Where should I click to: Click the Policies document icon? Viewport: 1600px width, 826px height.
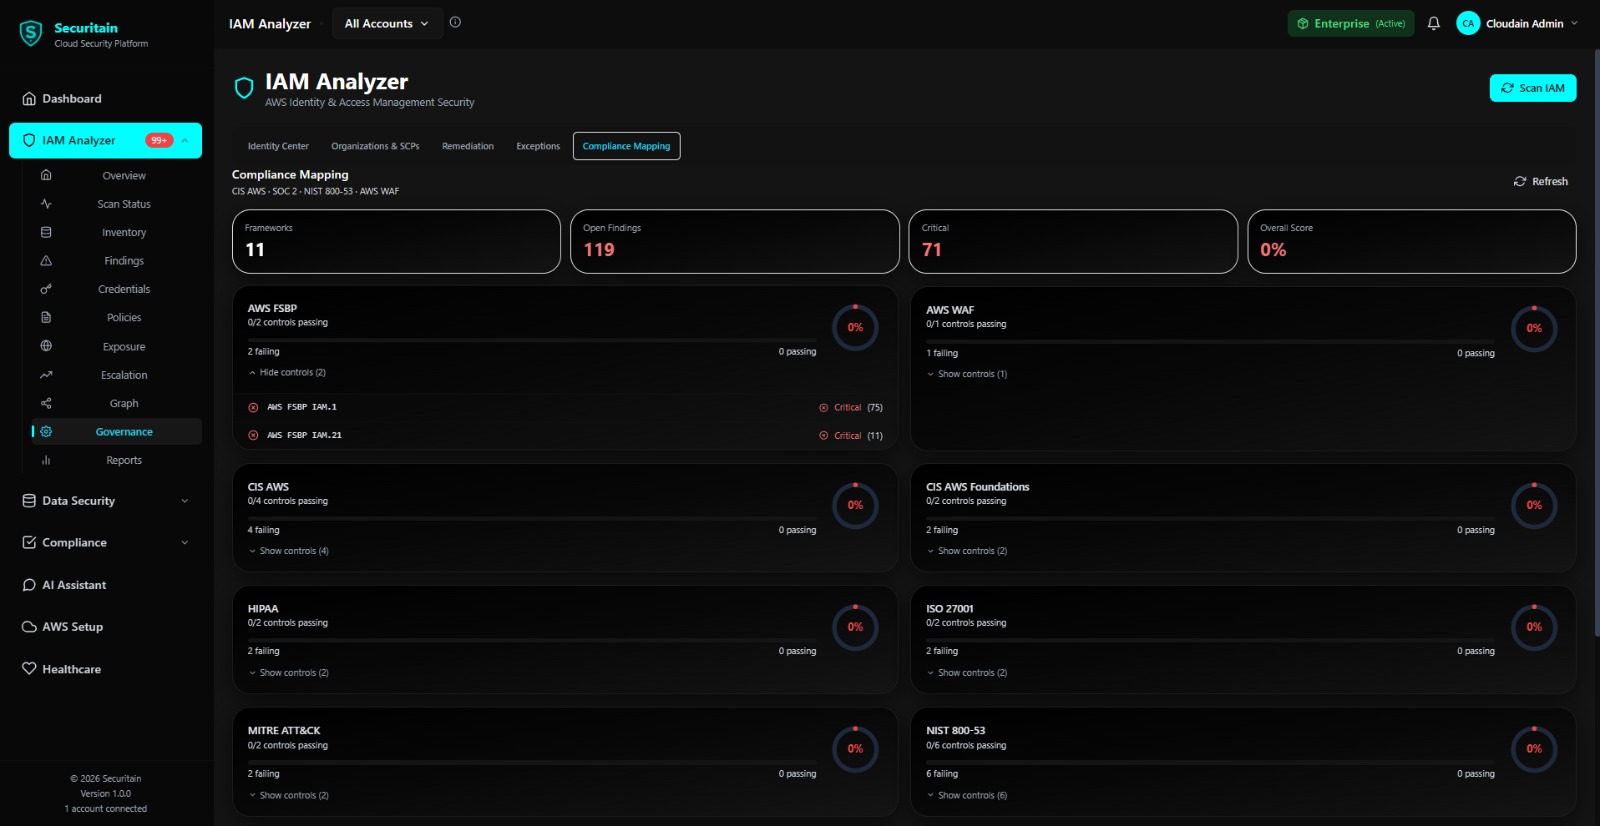pyautogui.click(x=46, y=317)
